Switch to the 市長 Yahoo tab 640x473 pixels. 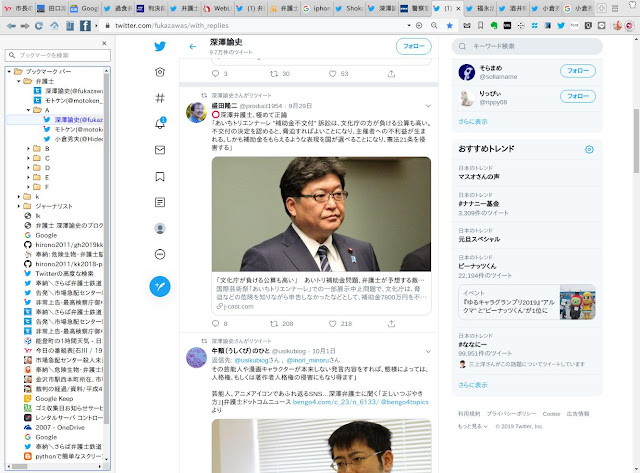pos(18,8)
